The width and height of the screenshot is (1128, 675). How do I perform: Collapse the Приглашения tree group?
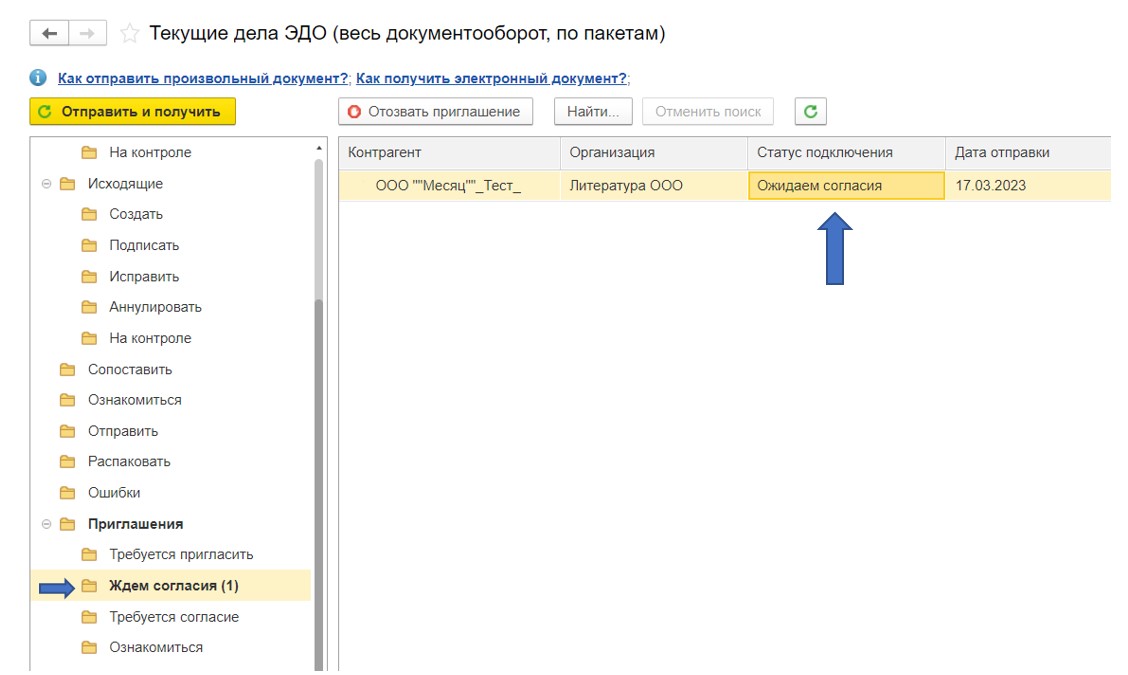[x=46, y=524]
